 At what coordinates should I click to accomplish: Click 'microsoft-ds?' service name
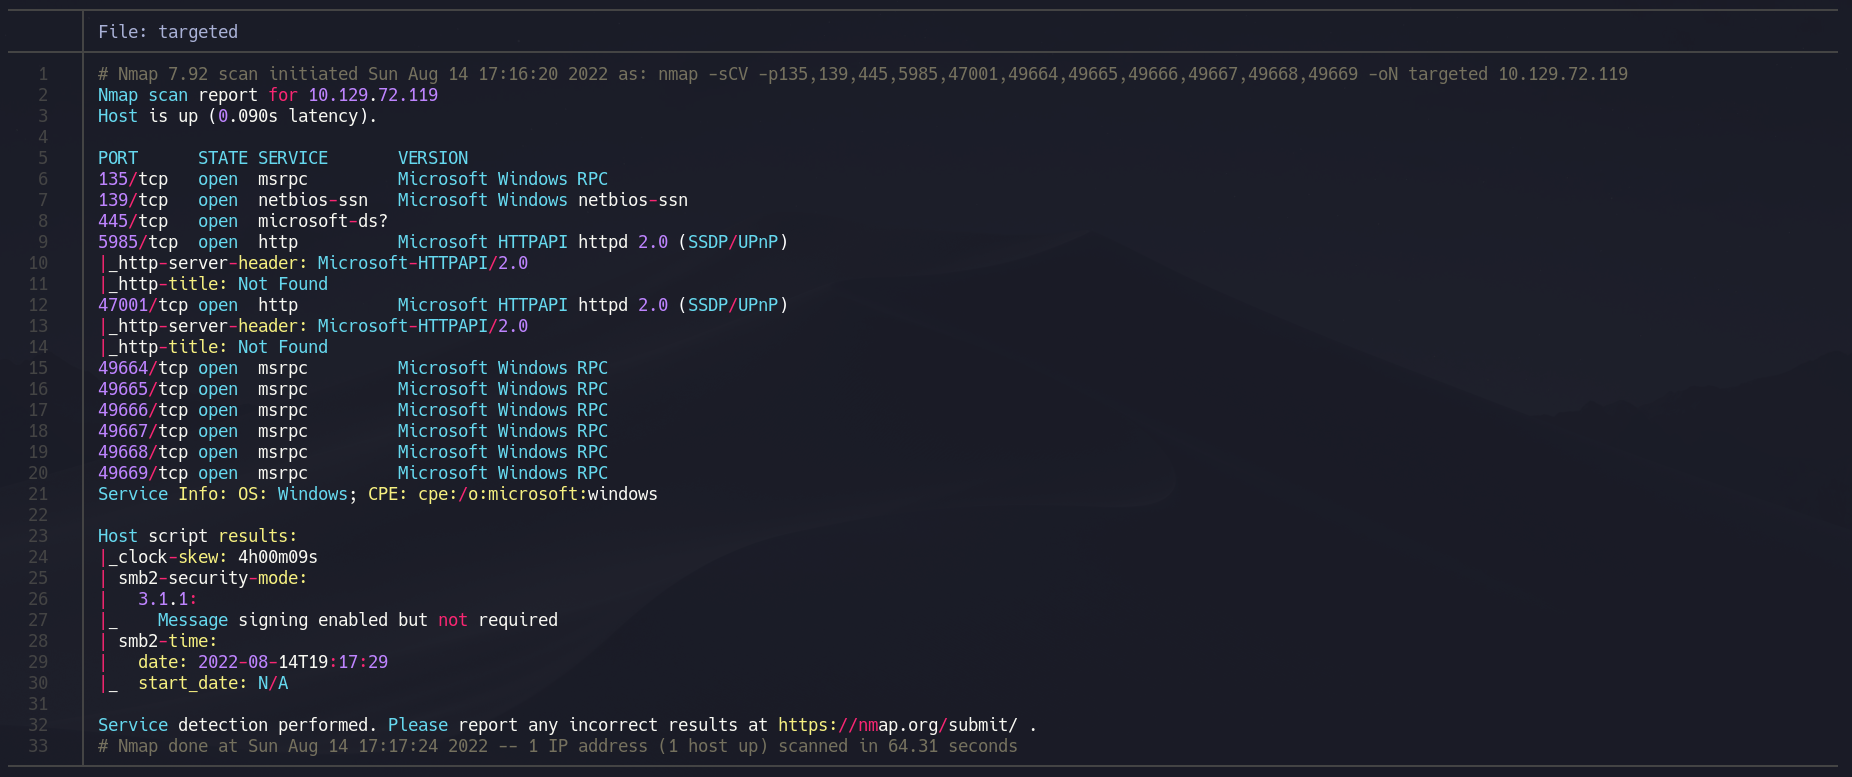coord(323,221)
